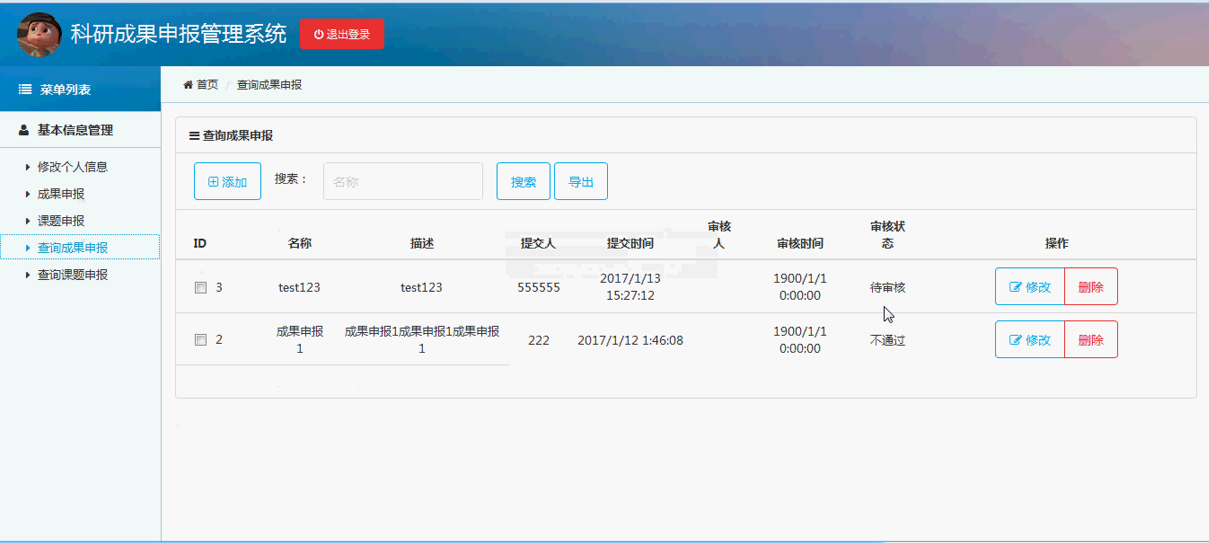Click 修改 button for the 成果申报1 row

(x=1030, y=340)
